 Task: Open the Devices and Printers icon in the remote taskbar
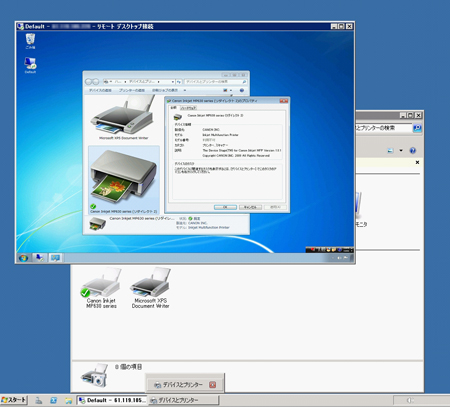pyautogui.click(x=55, y=258)
